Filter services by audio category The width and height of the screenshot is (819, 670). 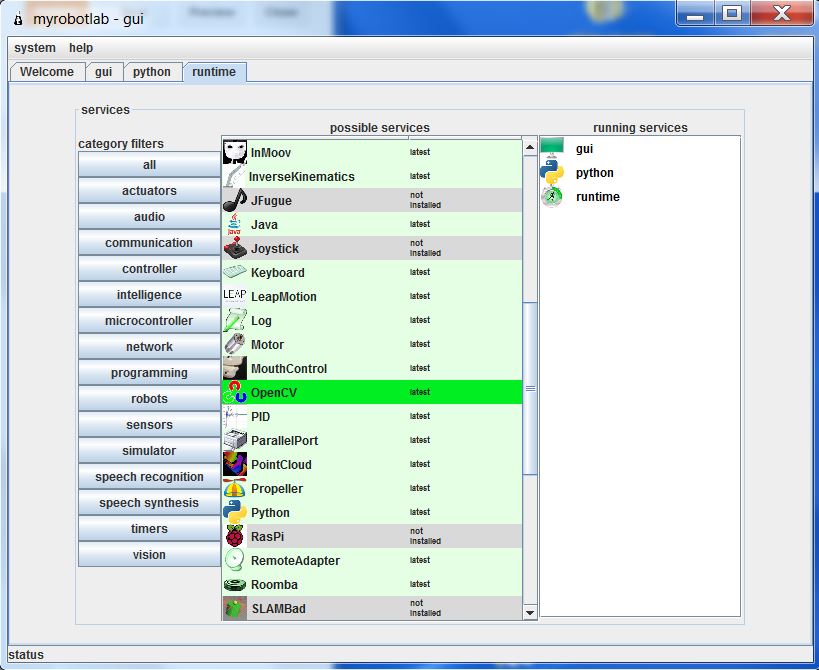click(x=149, y=217)
